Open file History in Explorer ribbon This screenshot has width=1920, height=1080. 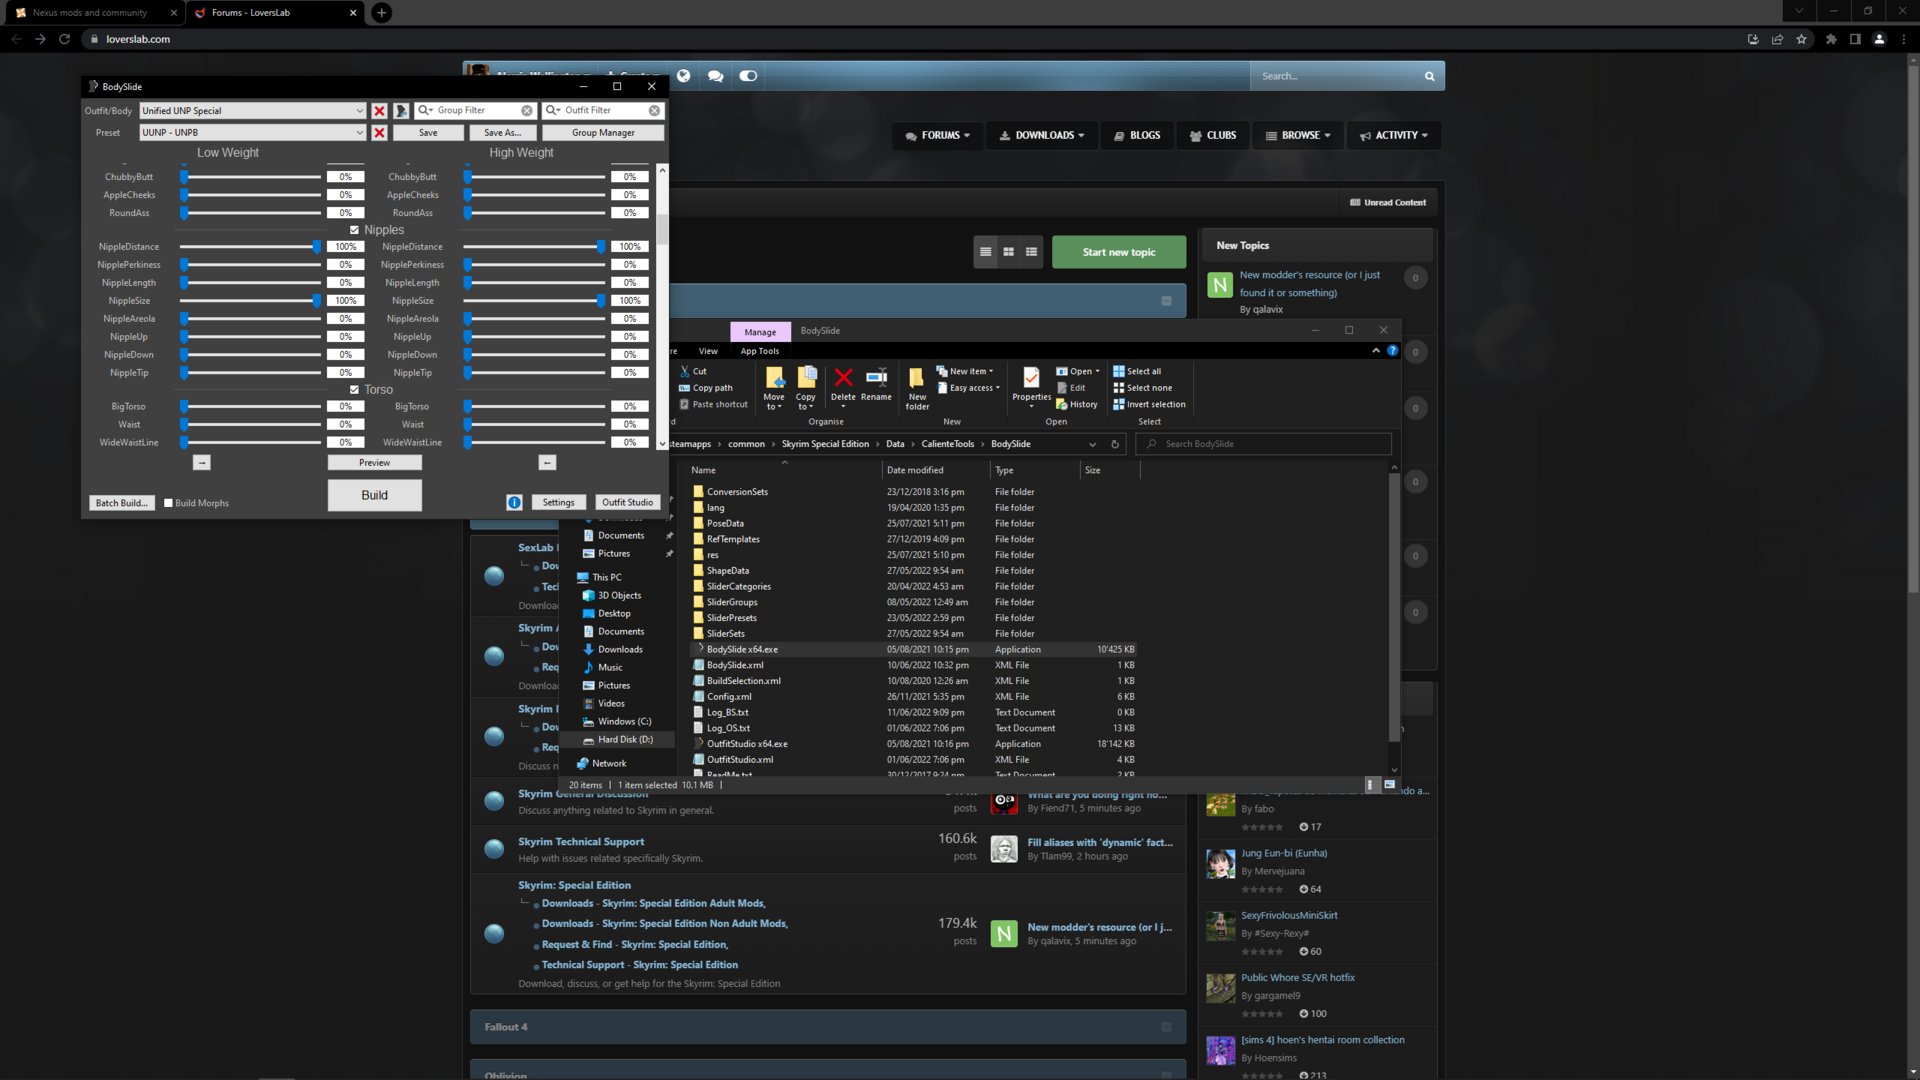click(1077, 404)
